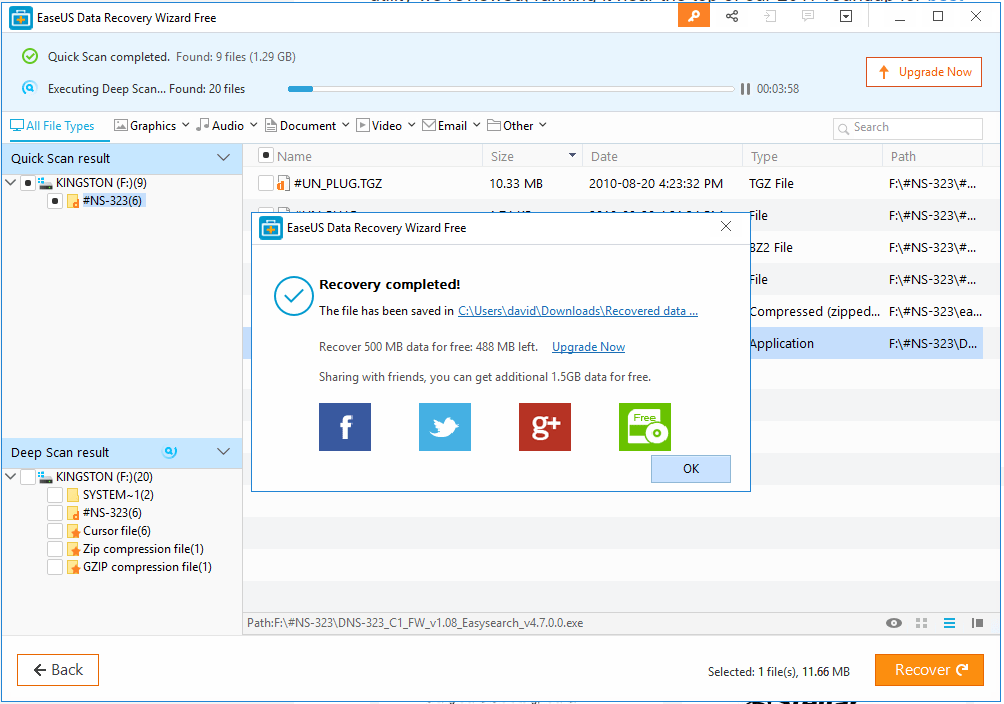Viewport: 1004px width, 704px height.
Task: Check the Zip compression file(1) checkbox
Action: point(55,549)
